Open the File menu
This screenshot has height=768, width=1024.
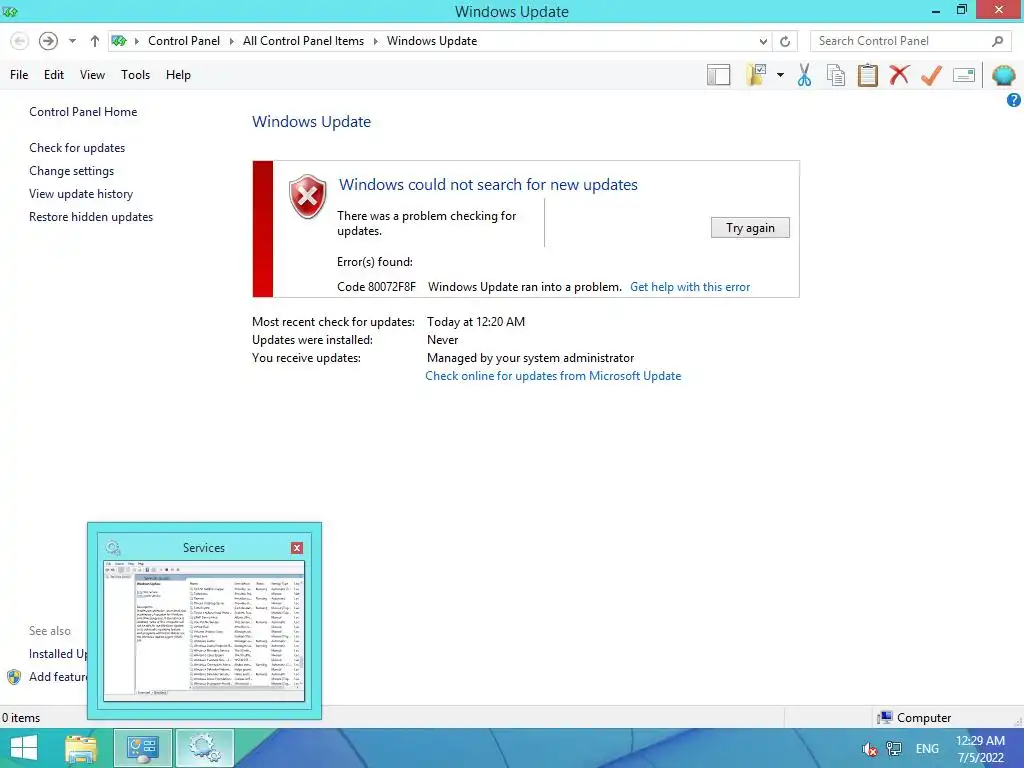pos(19,75)
